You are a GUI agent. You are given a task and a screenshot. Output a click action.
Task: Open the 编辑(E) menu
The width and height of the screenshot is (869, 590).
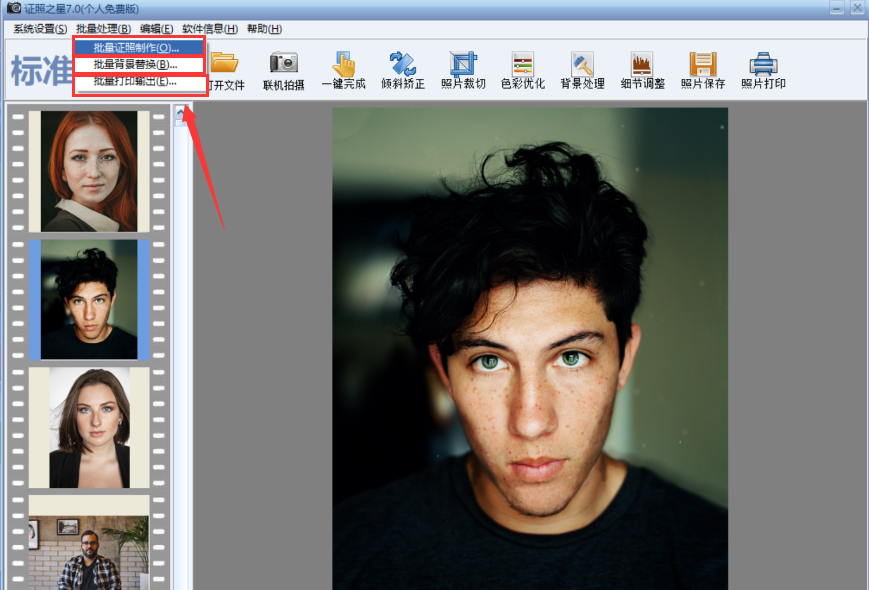157,29
